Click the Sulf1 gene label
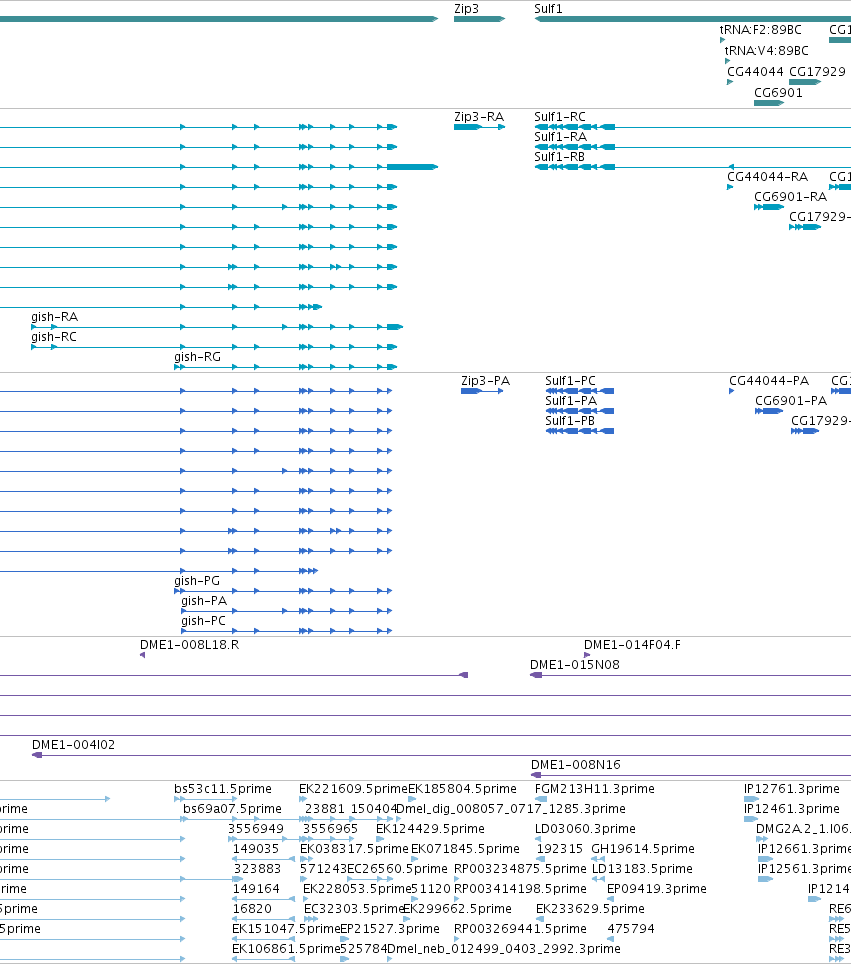The width and height of the screenshot is (851, 964). click(548, 9)
